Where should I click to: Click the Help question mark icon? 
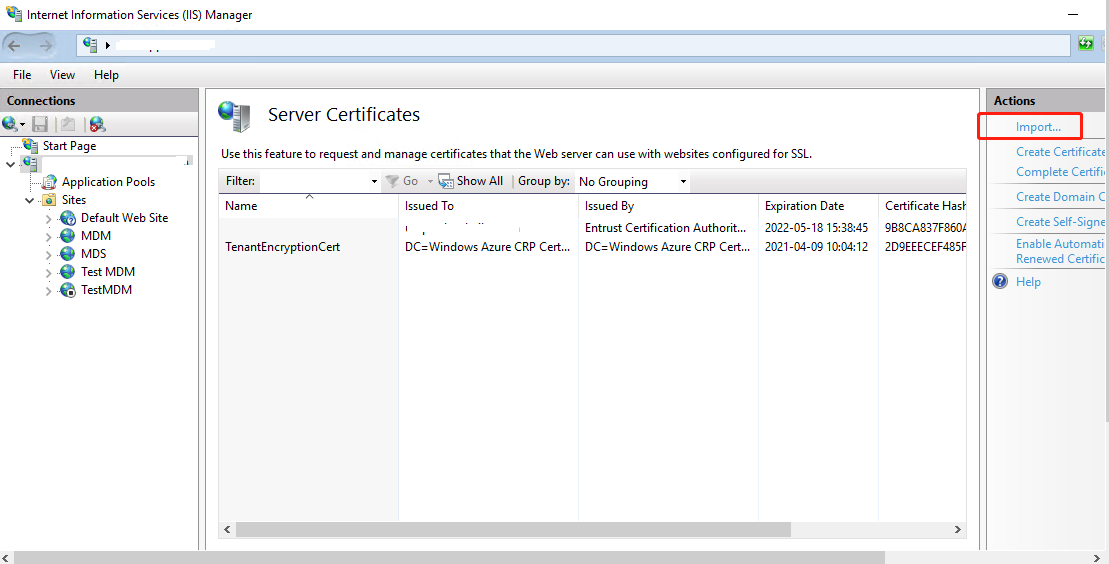[x=1000, y=282]
